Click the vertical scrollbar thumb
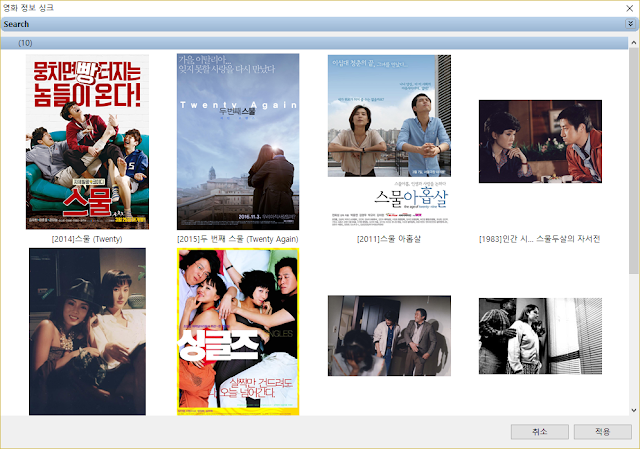Viewport: 640px width, 449px height. tap(633, 161)
